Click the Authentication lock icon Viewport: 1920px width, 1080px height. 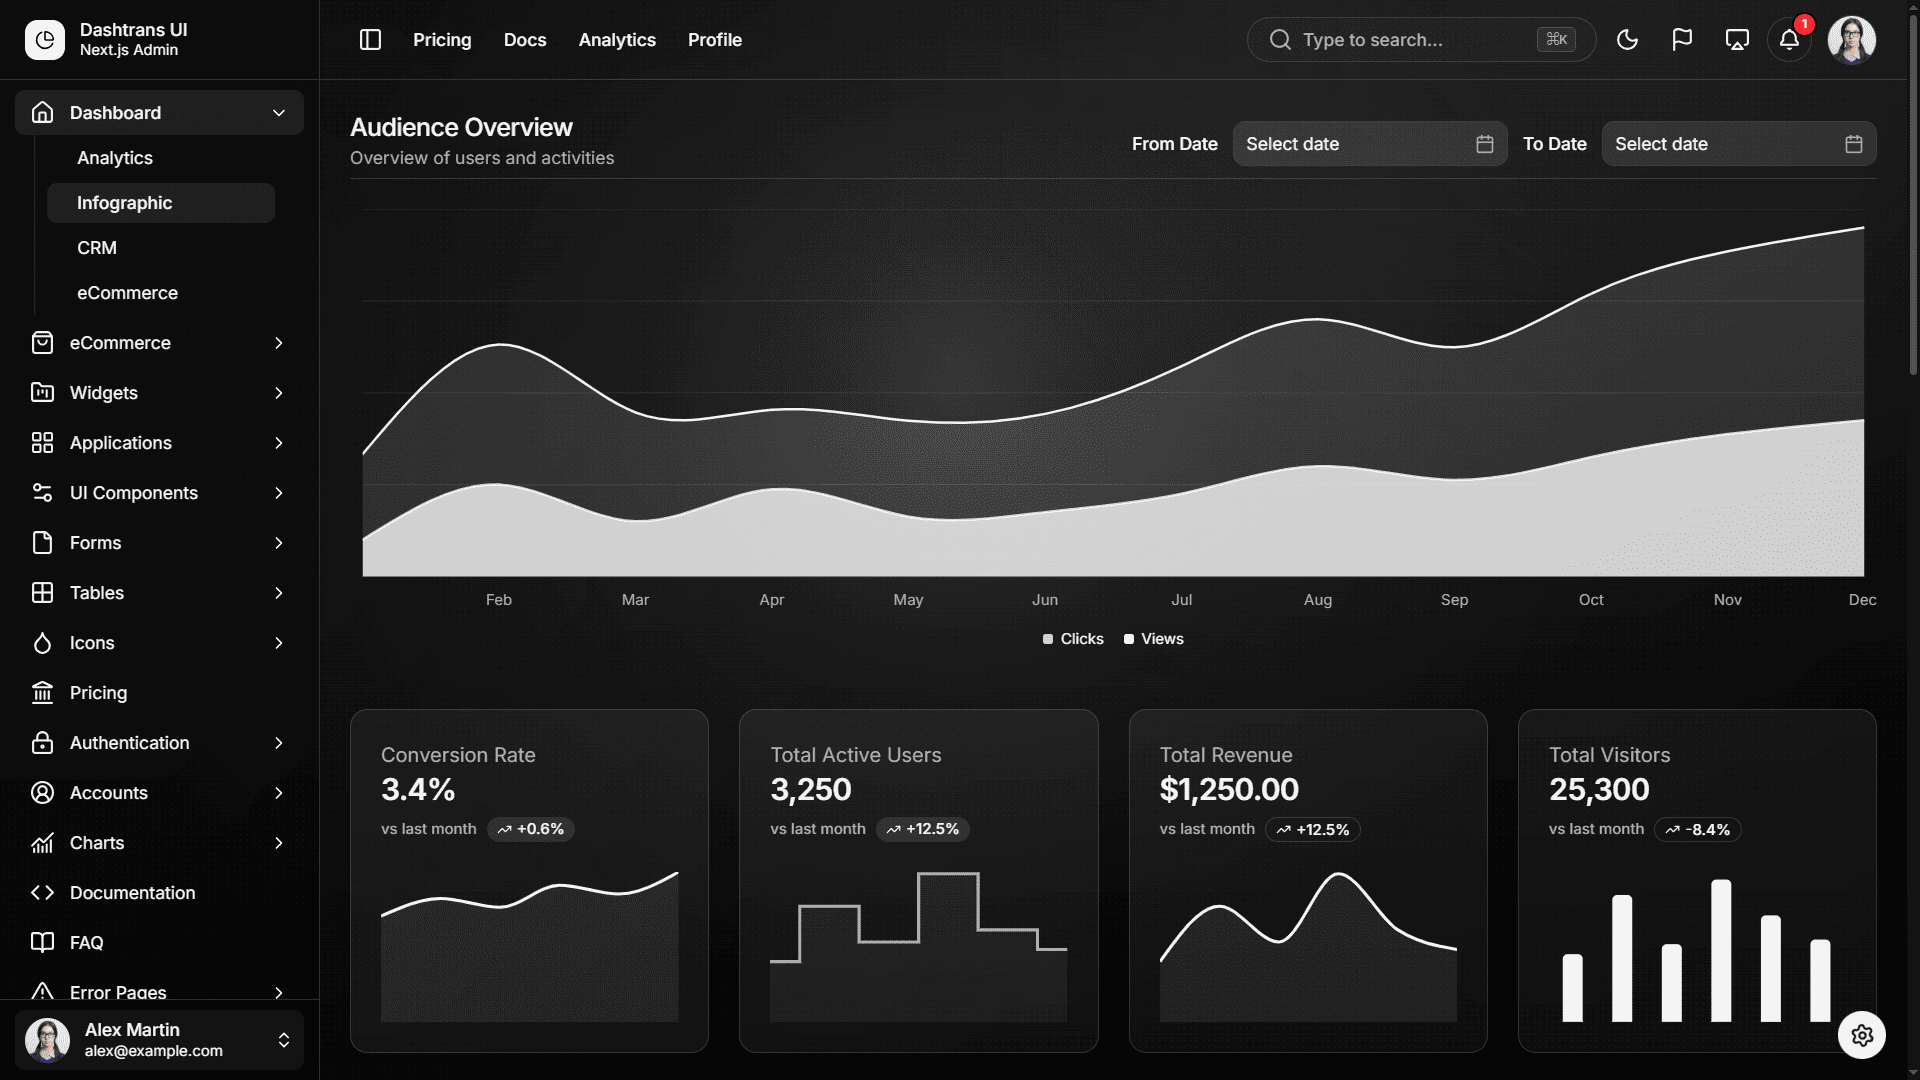point(42,743)
